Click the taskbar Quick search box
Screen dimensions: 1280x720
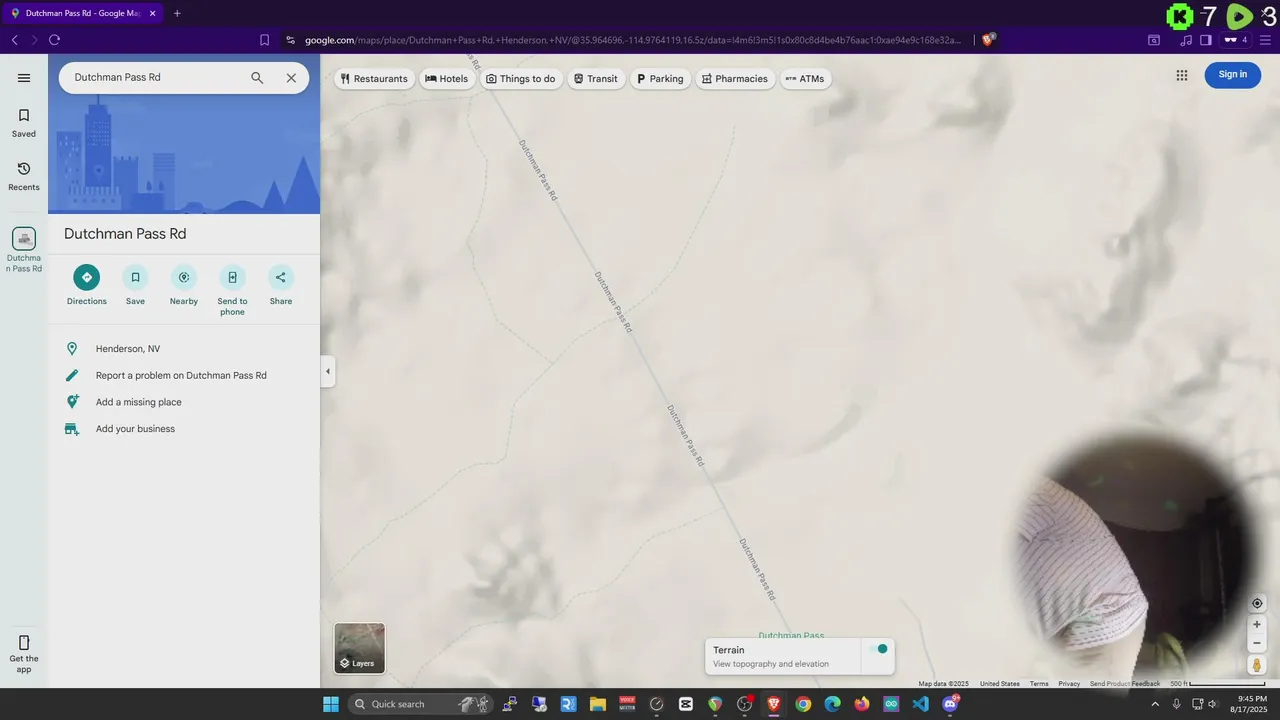(x=422, y=704)
